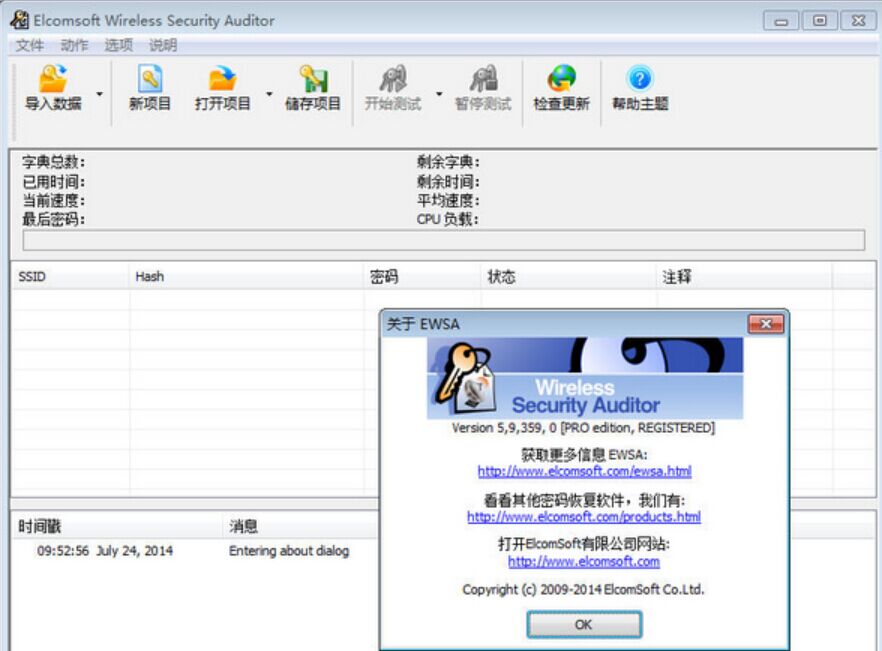Expand the 开始测试 dropdown arrow
The image size is (882, 651).
[439, 93]
